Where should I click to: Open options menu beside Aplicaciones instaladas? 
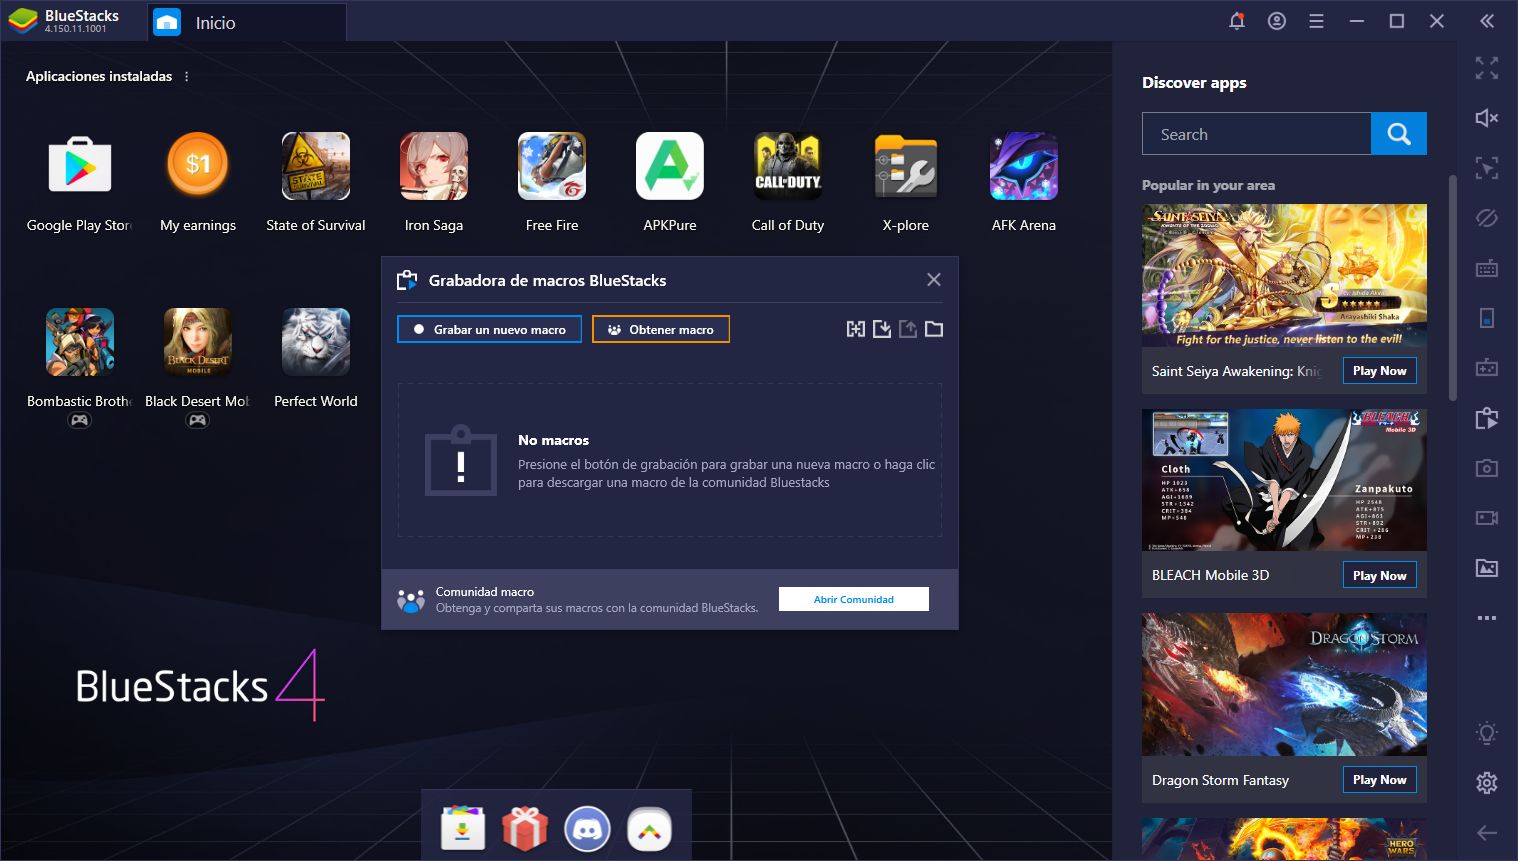click(x=186, y=76)
